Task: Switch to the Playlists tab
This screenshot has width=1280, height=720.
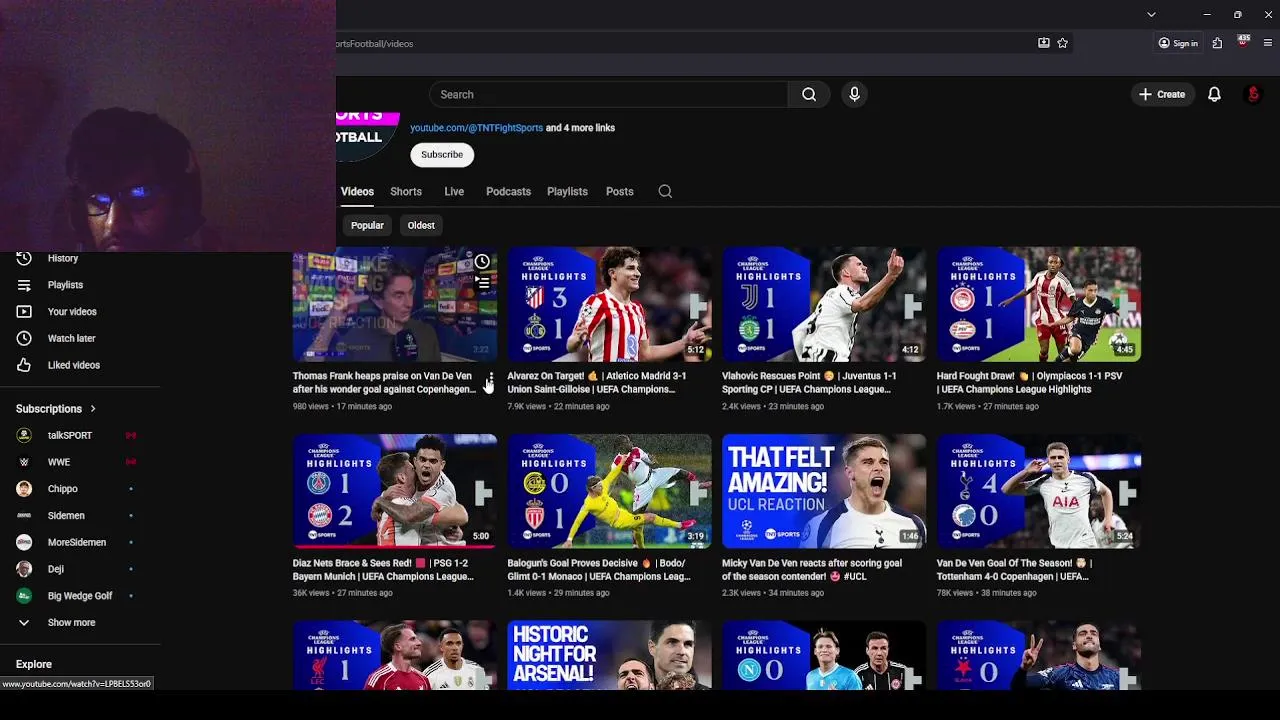Action: tap(567, 191)
